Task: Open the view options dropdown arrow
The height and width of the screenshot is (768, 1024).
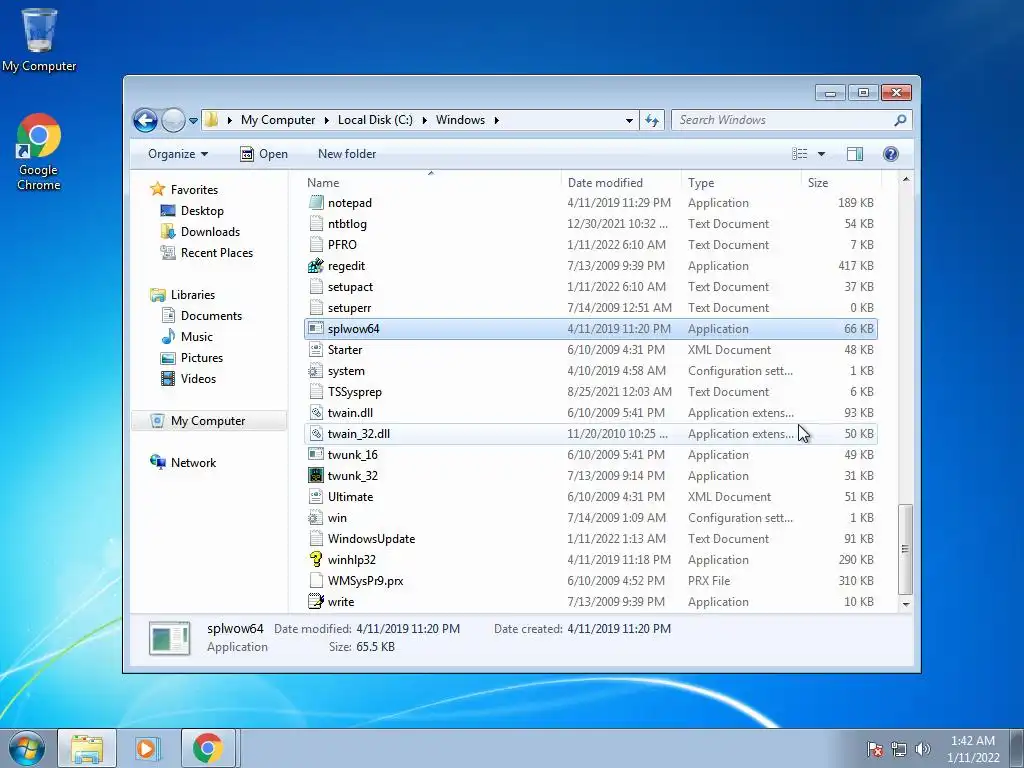Action: (822, 154)
